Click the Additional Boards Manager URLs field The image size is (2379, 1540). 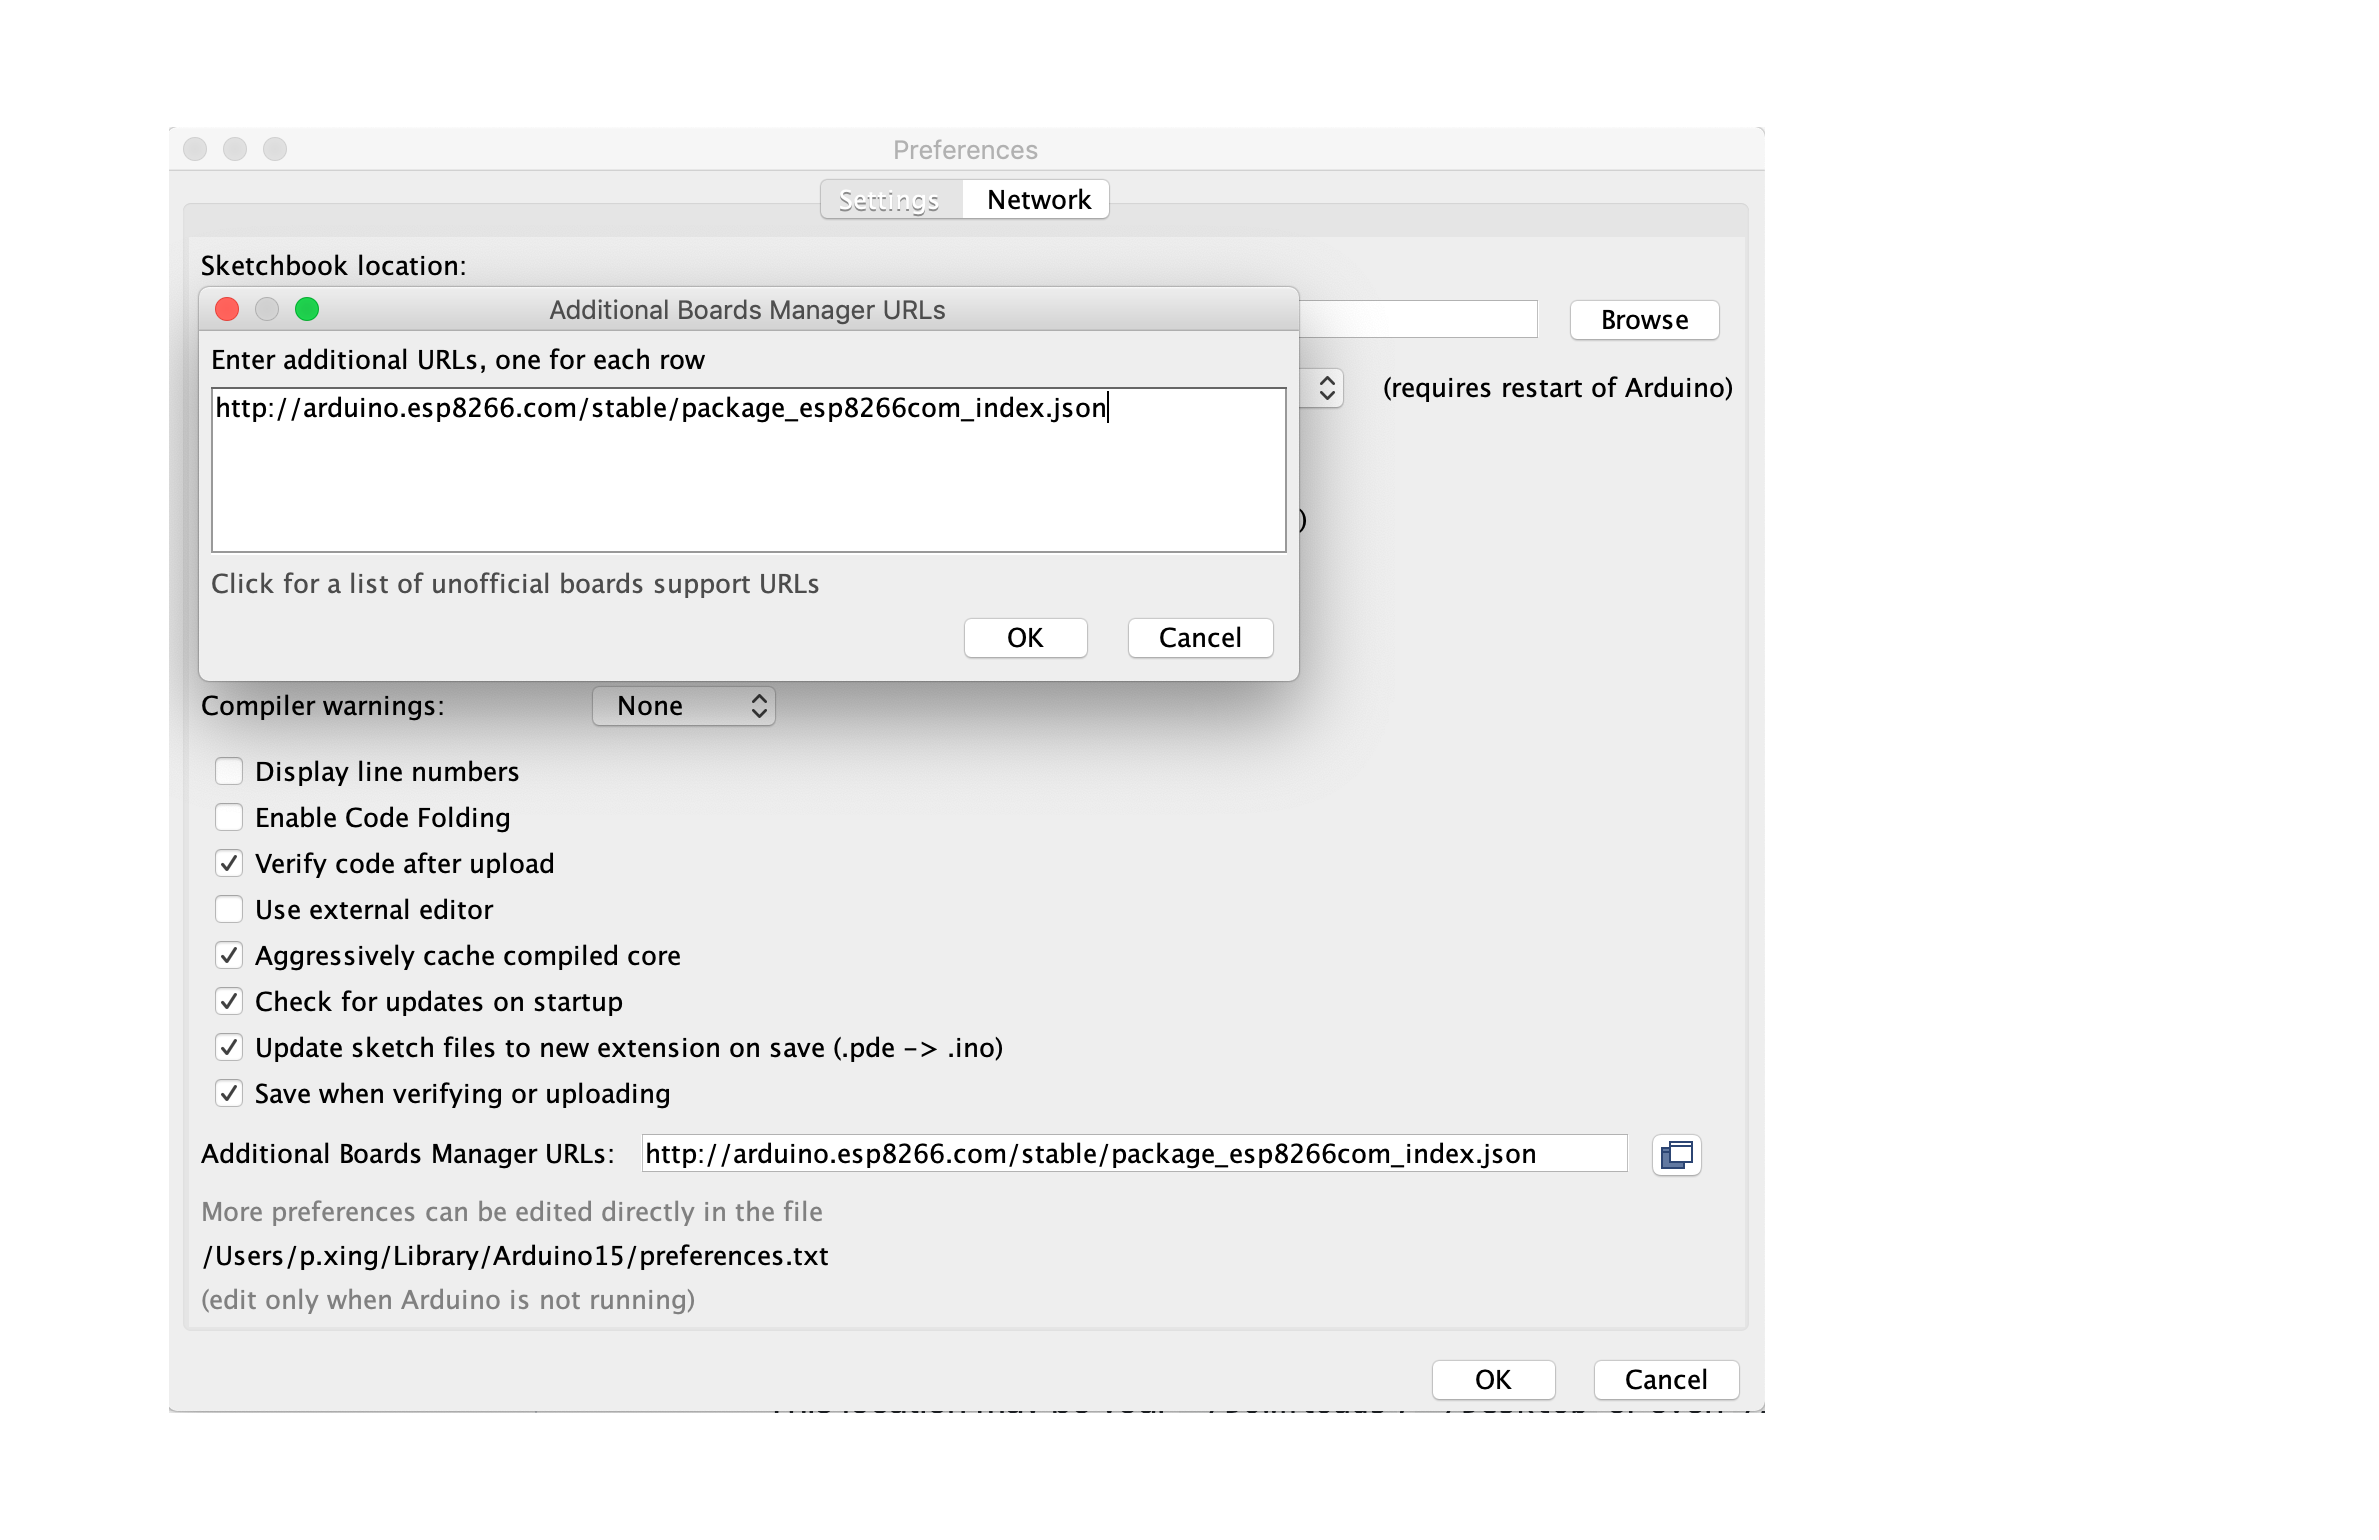[x=1134, y=1154]
